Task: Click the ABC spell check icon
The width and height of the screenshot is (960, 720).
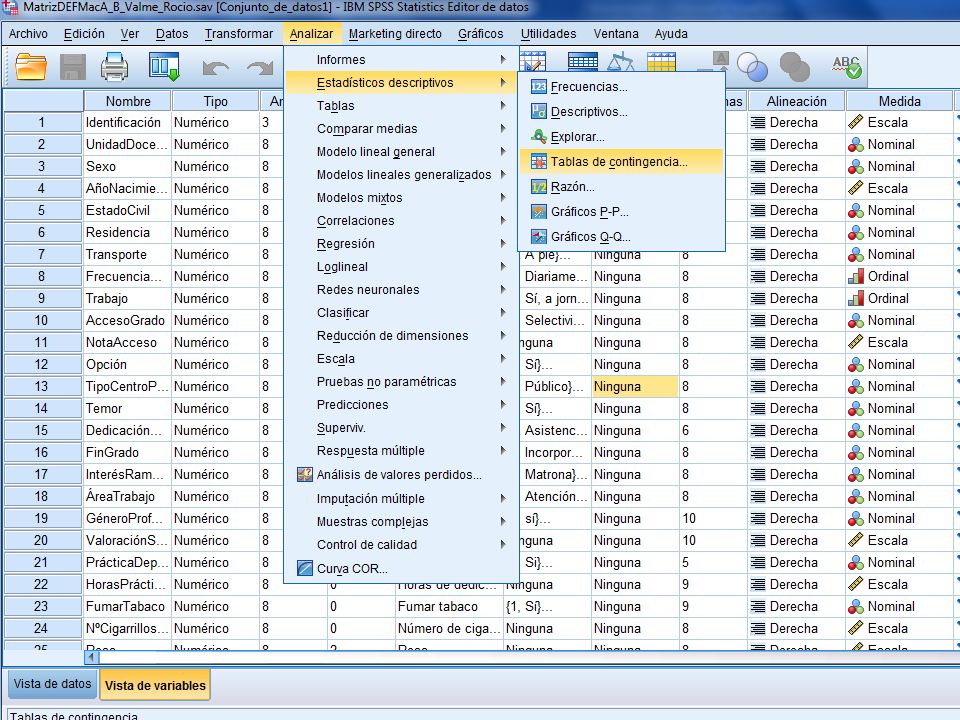Action: coord(847,67)
